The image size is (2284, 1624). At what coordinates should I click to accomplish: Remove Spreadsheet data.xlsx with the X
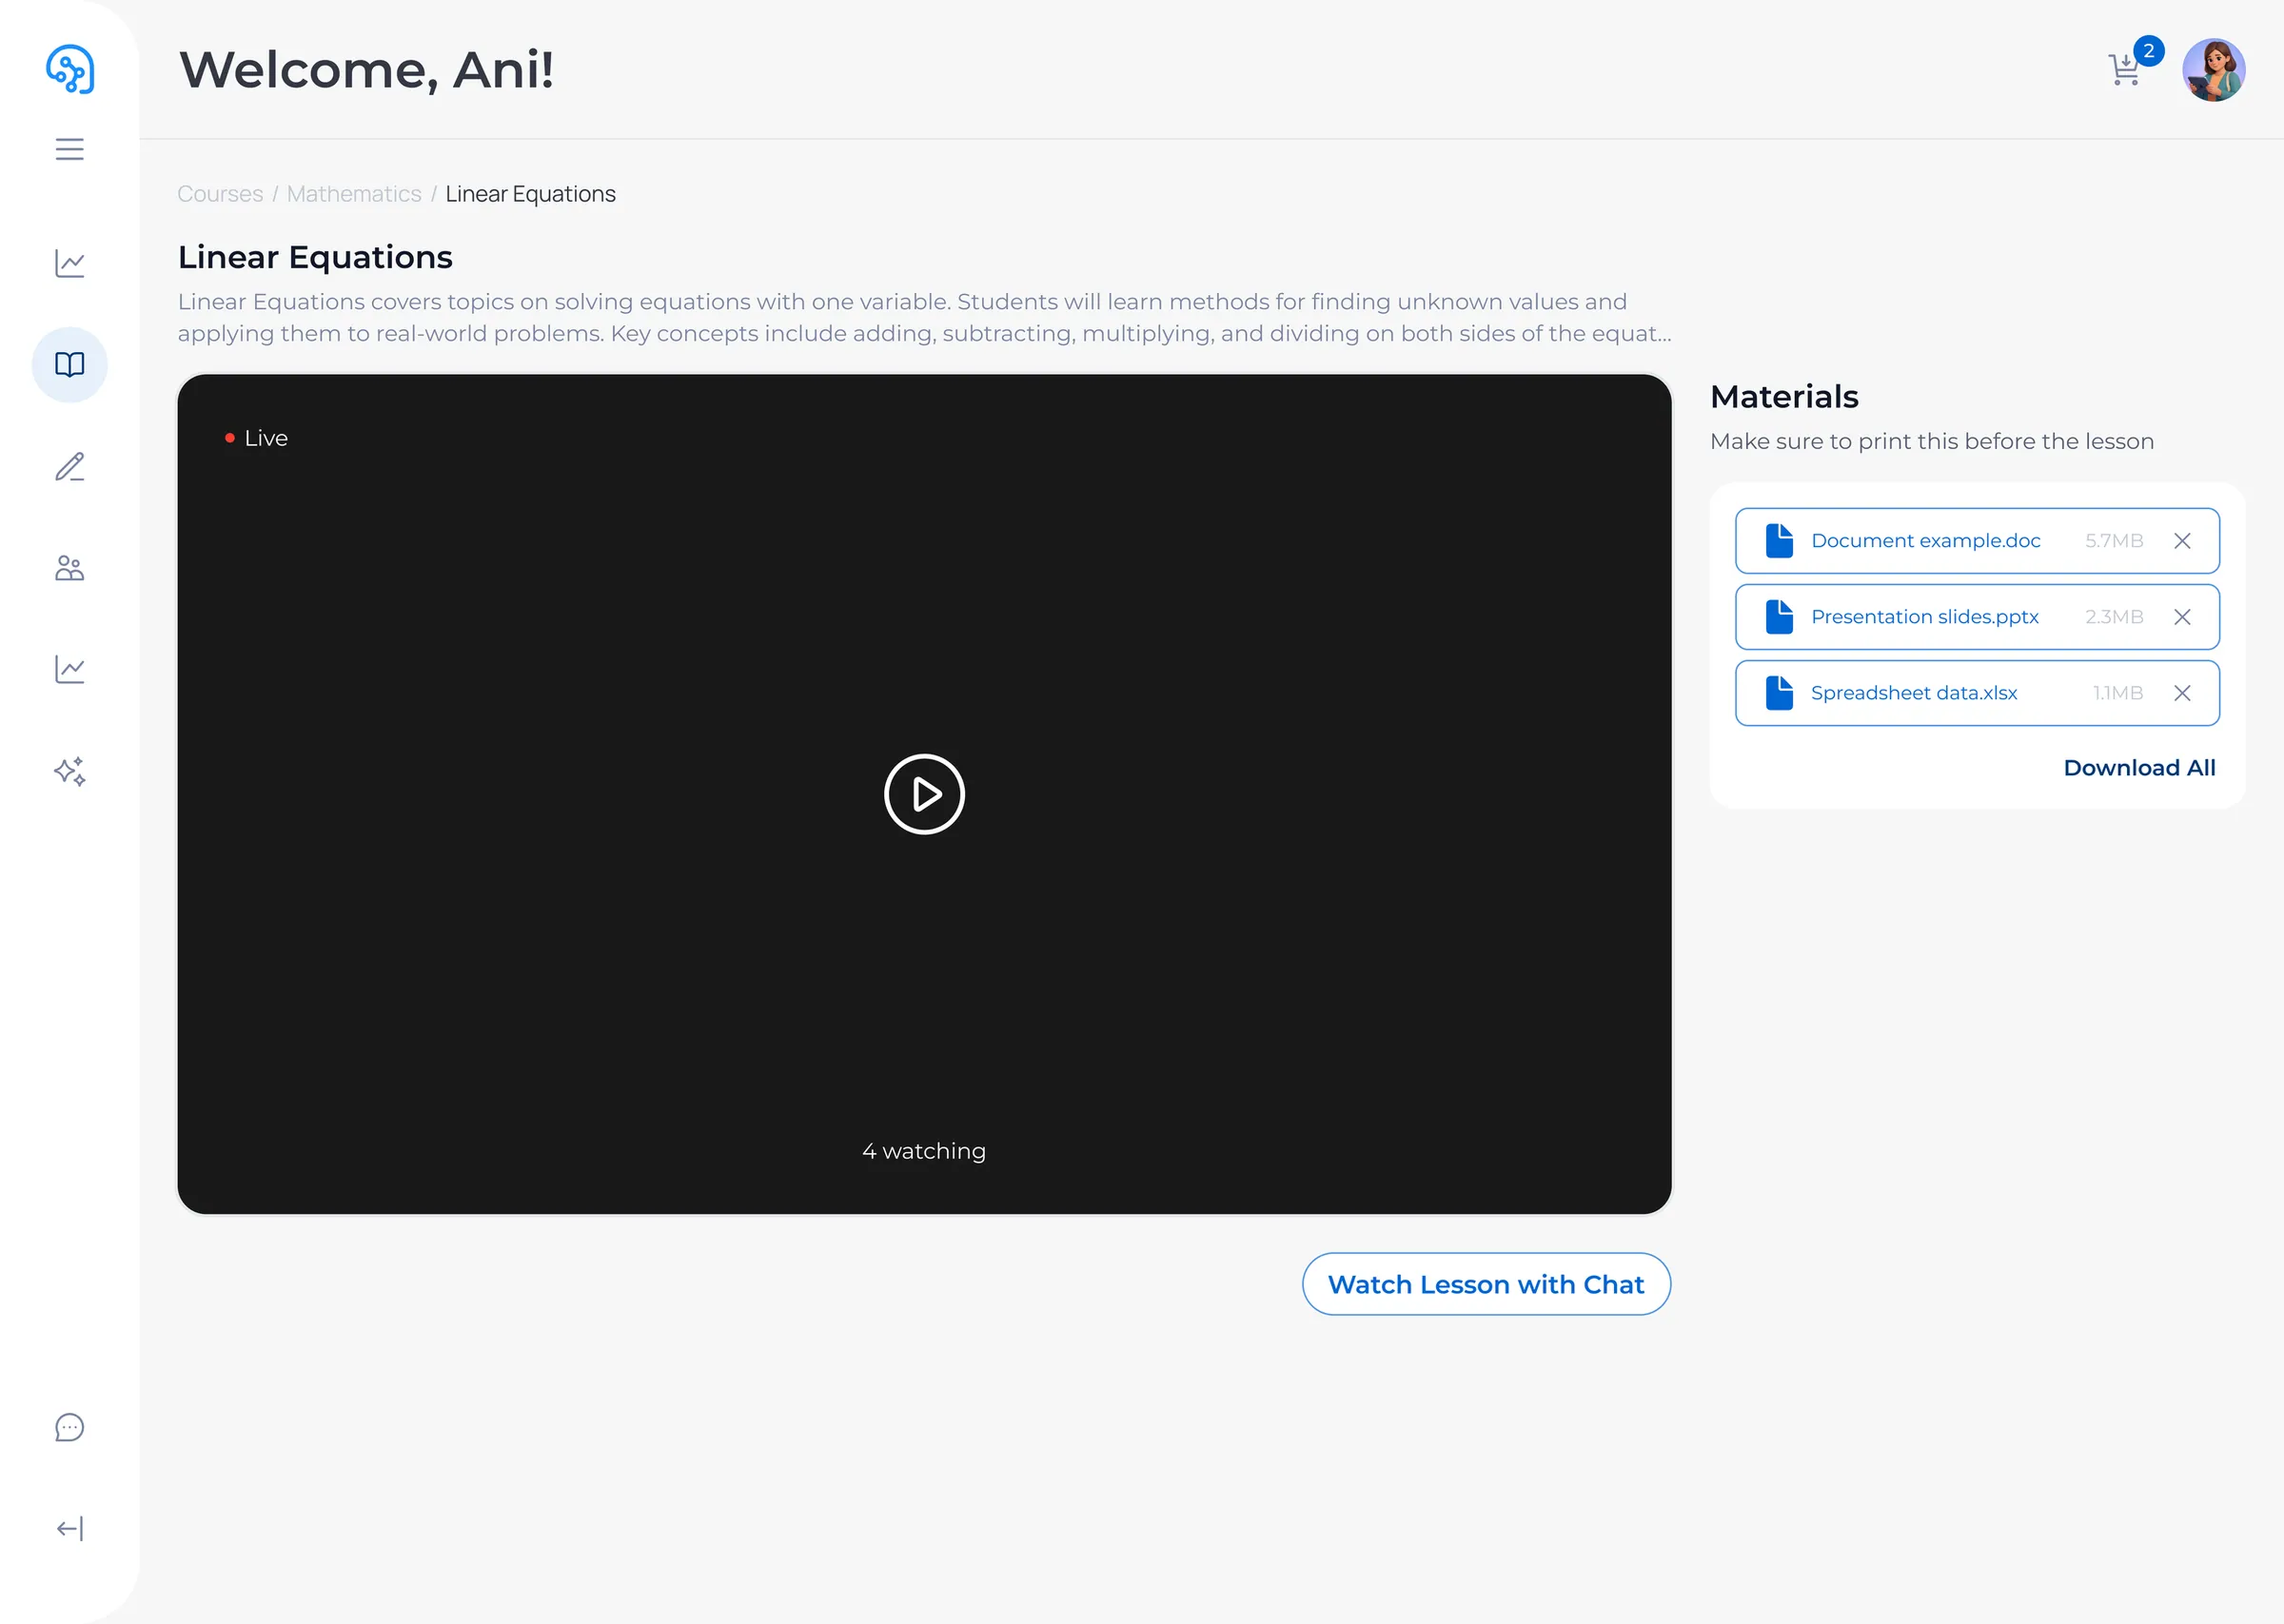[x=2182, y=693]
